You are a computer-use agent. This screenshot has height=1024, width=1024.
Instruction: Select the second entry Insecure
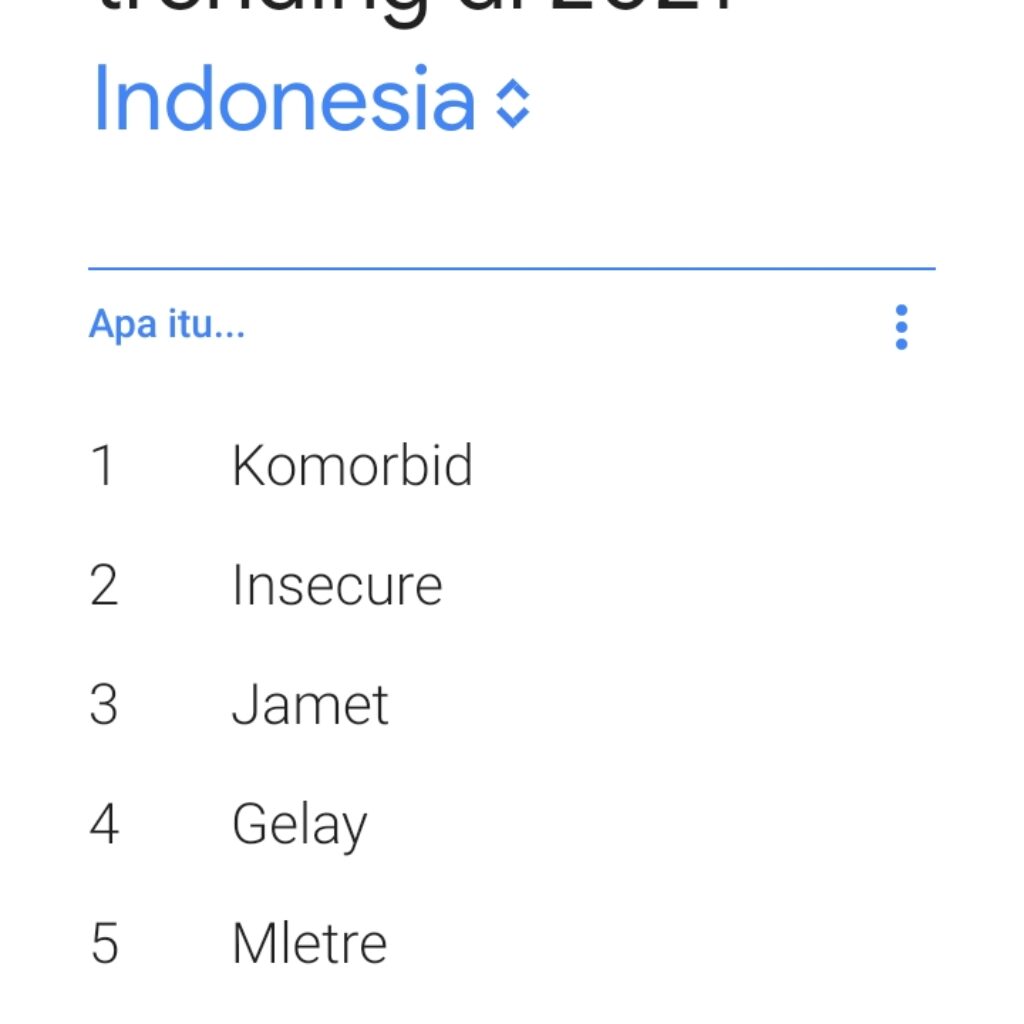(x=335, y=584)
